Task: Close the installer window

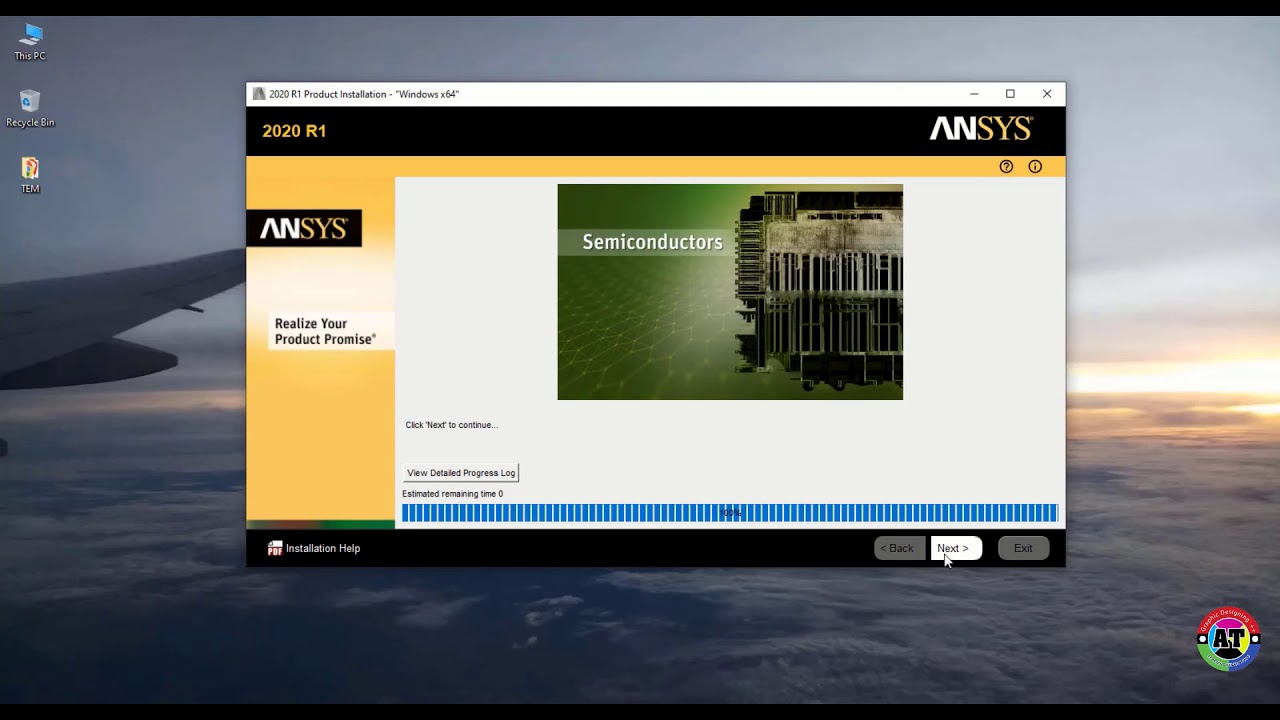Action: (x=1047, y=94)
